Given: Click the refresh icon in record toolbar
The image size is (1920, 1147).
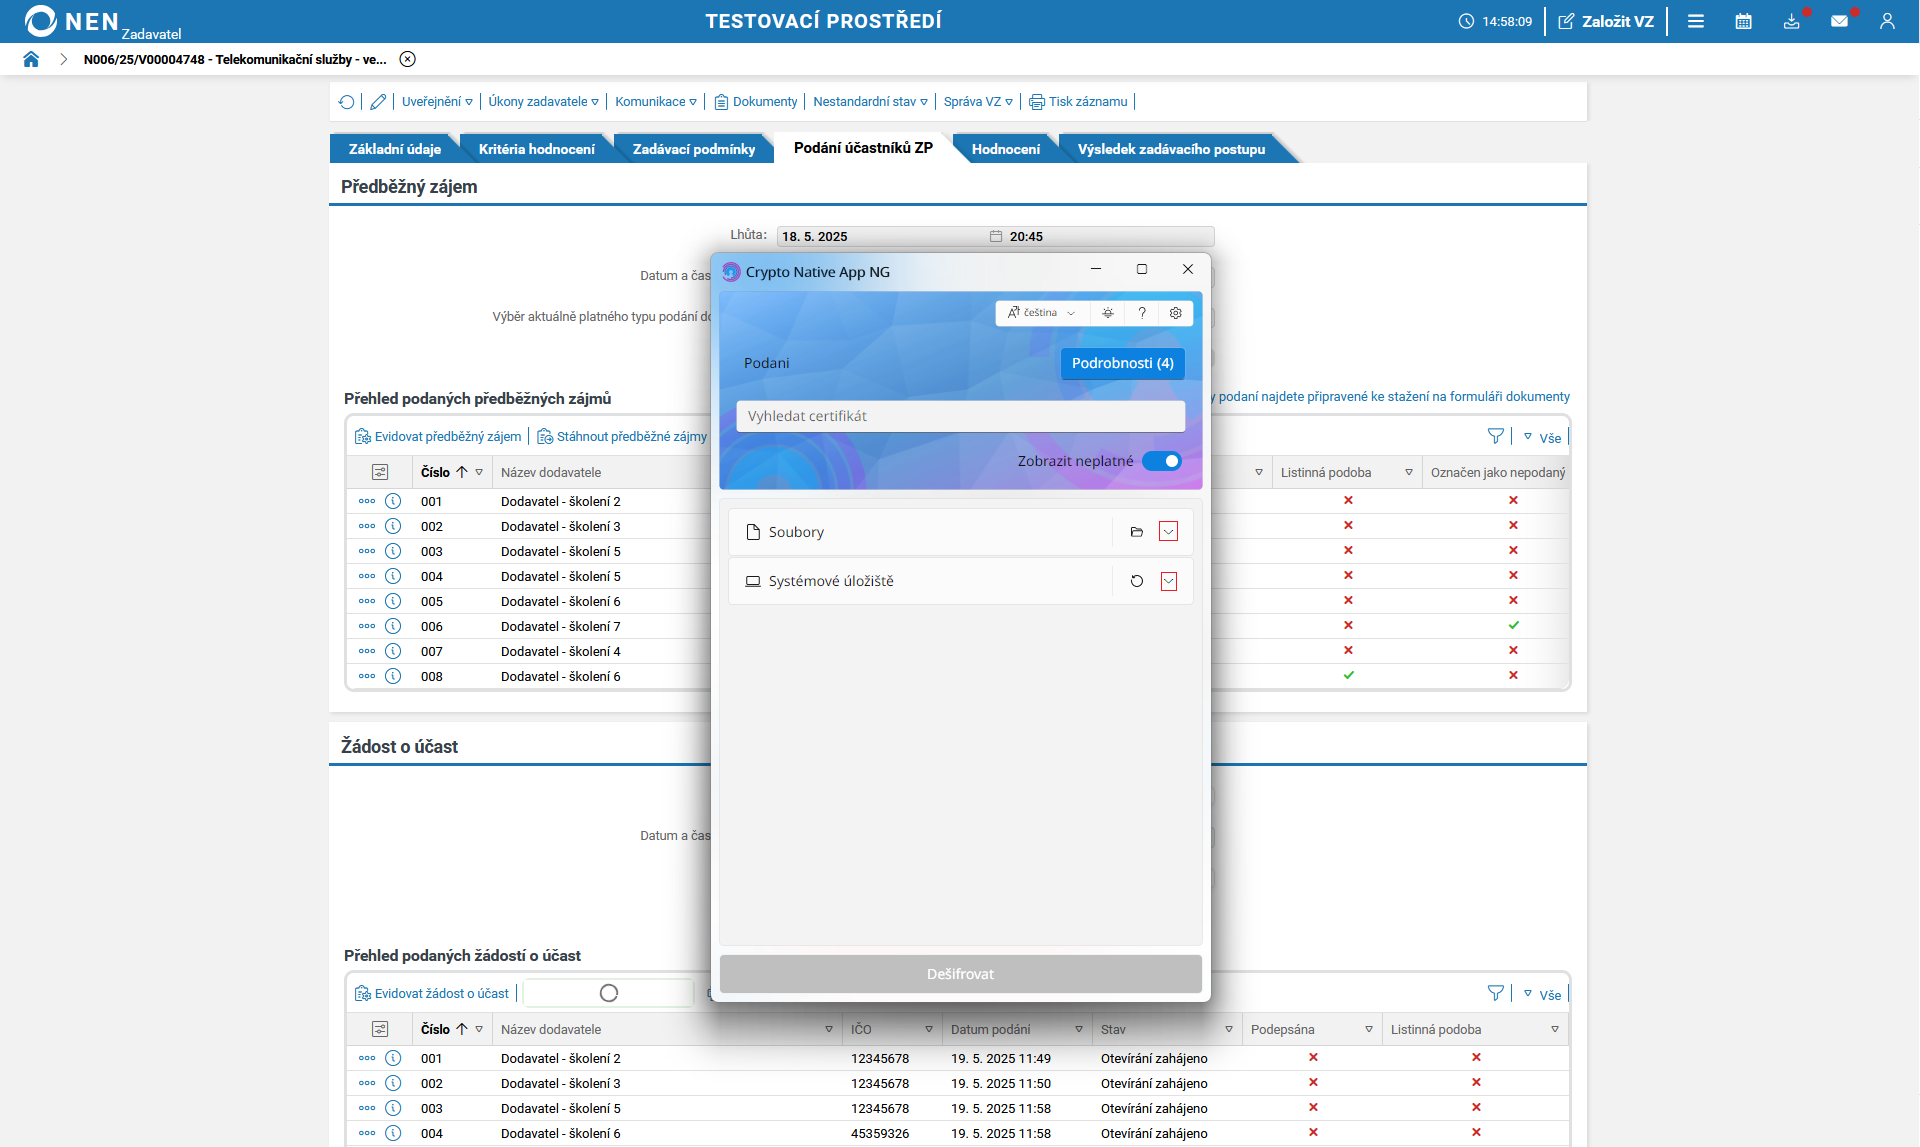Looking at the screenshot, I should coord(346,102).
